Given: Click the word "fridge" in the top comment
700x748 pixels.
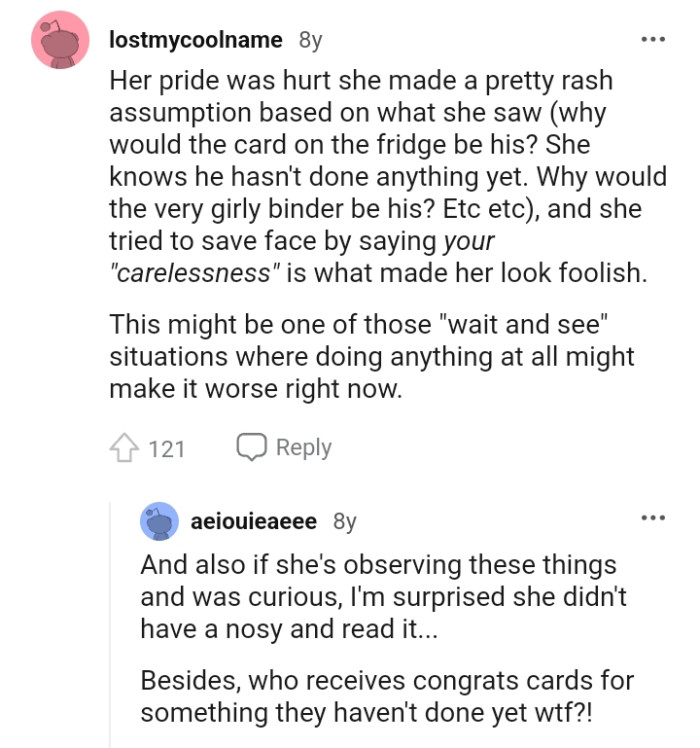Looking at the screenshot, I should point(397,143).
